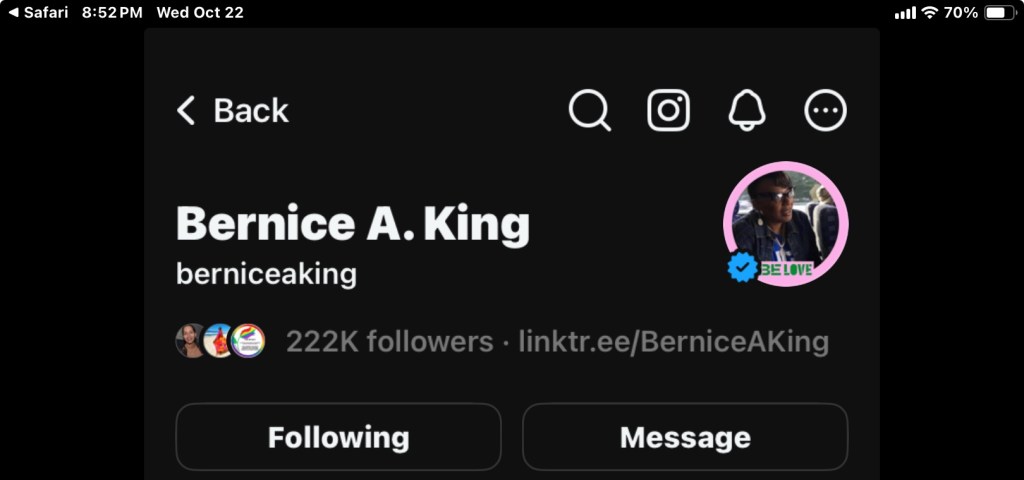Toggle the Following button to unfollow
Screen dimensions: 1024x480
click(x=338, y=437)
